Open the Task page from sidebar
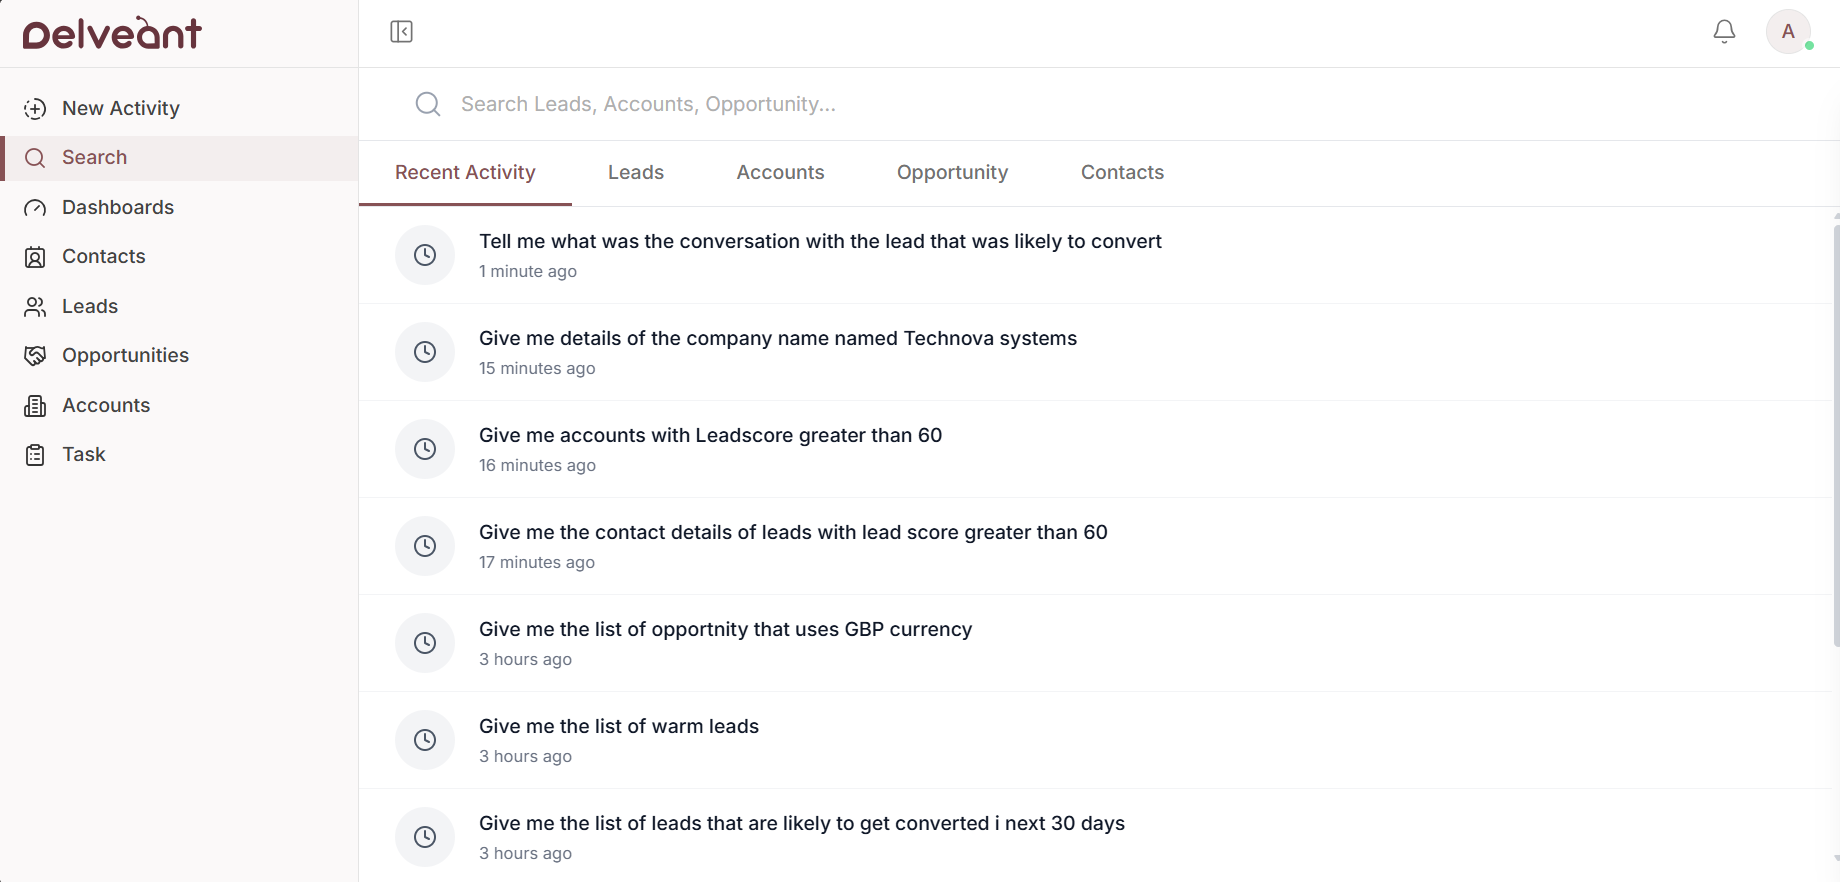This screenshot has width=1840, height=882. [83, 455]
